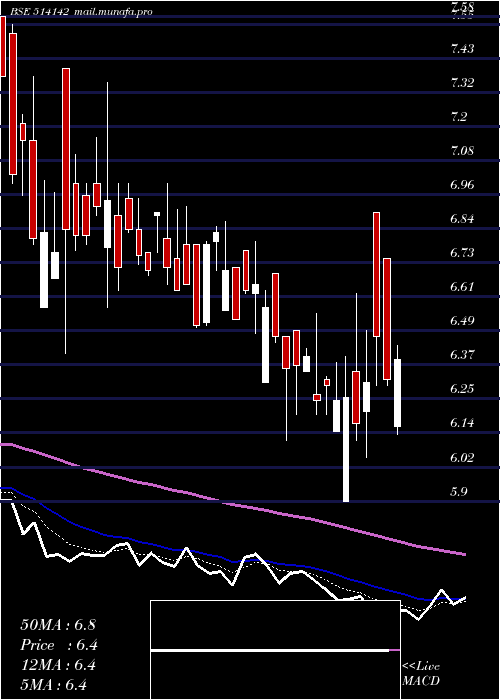This screenshot has height=700, width=500.
Task: Click the 'BSE 514142 mail.munafa.pro' title text
Action: coord(81,12)
